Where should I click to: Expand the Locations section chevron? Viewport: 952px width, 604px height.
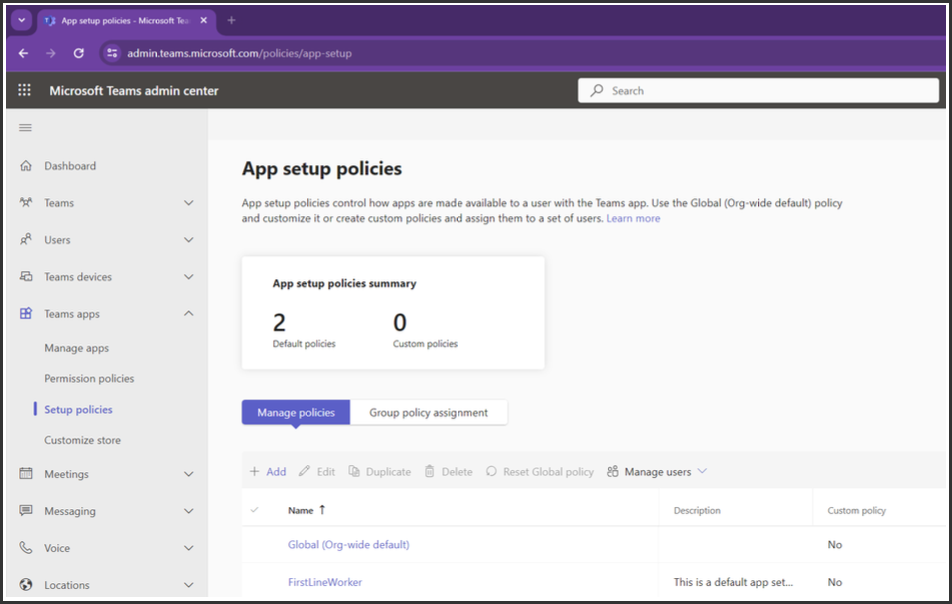coord(189,585)
